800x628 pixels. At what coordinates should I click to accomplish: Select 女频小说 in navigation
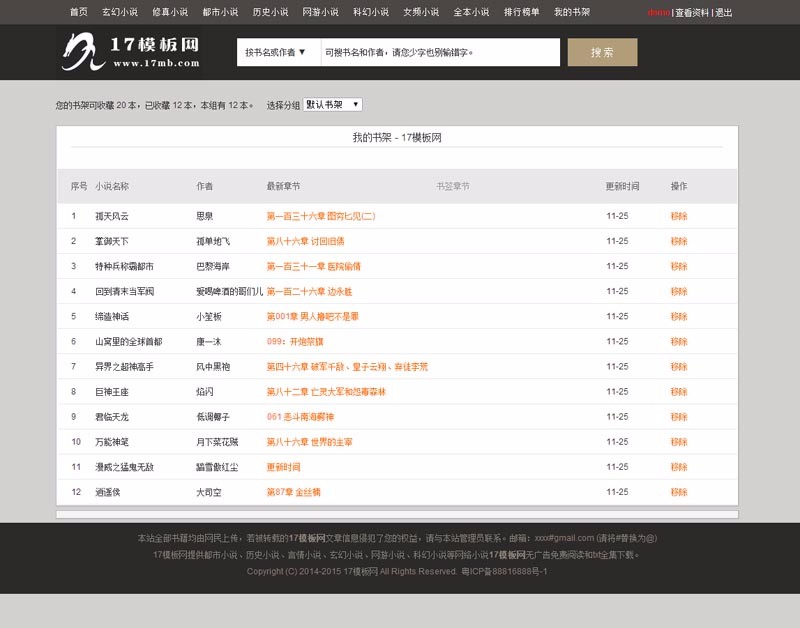tap(421, 12)
